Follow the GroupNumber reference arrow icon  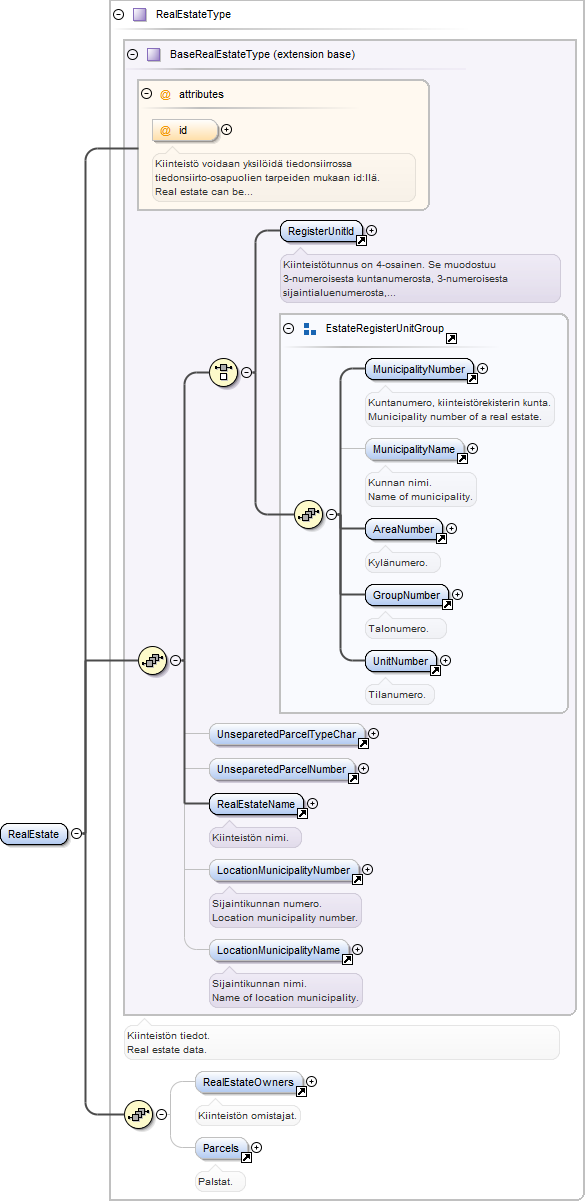coord(446,605)
